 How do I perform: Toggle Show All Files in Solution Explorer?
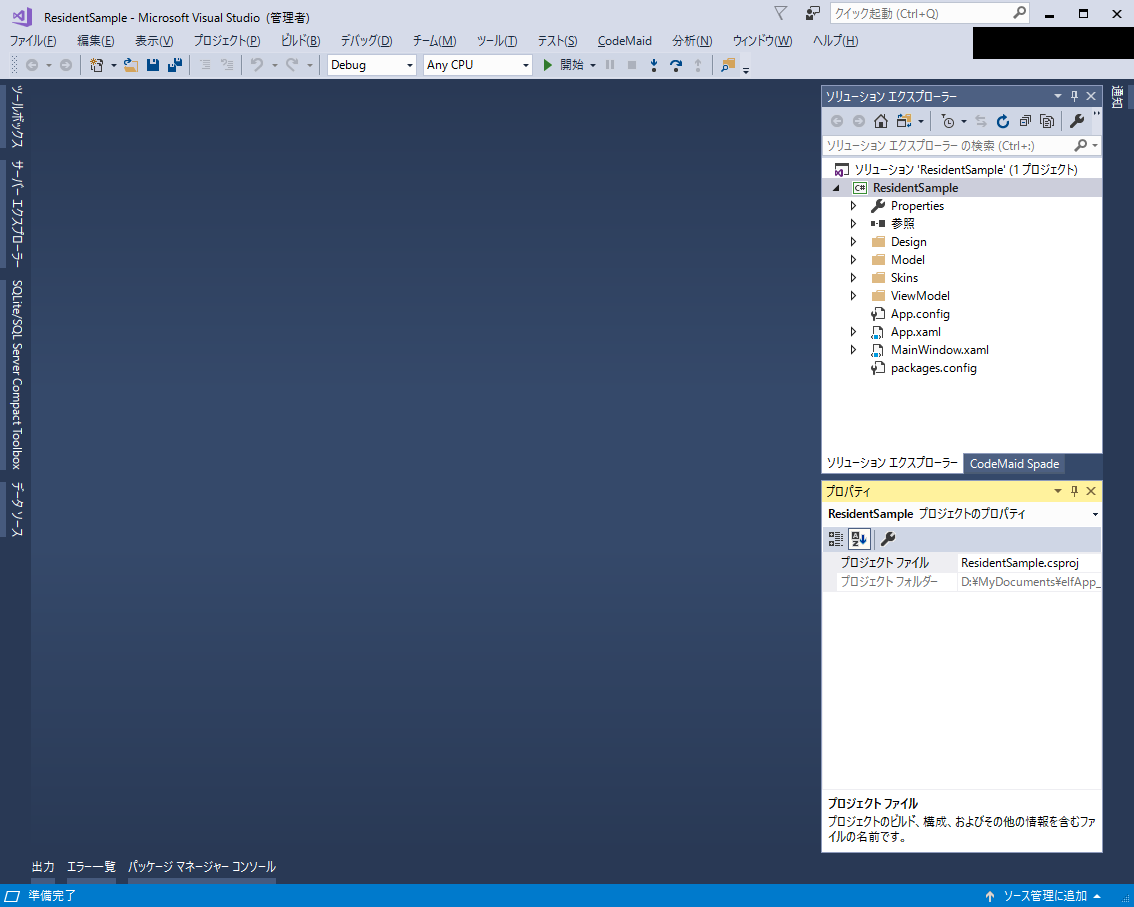click(1046, 122)
